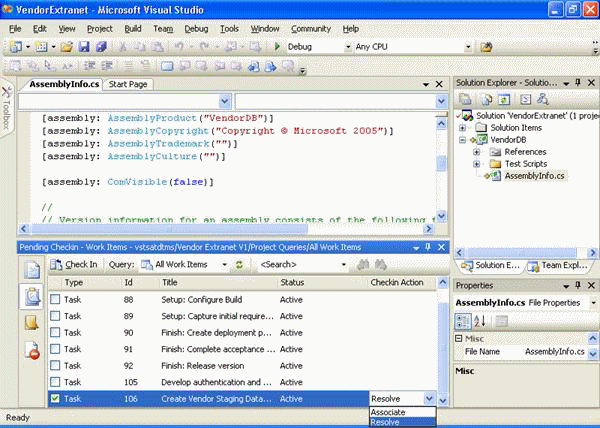Sort work items by Title column
This screenshot has height=428, width=600.
tap(217, 283)
